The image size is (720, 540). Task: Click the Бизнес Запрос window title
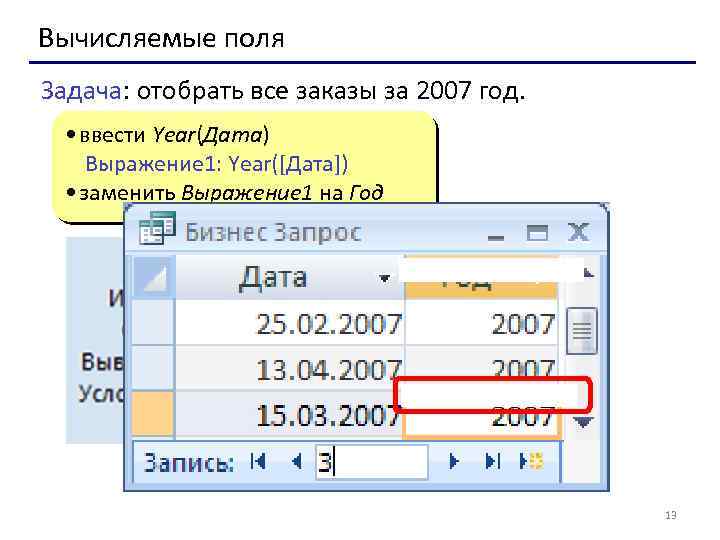(x=273, y=232)
